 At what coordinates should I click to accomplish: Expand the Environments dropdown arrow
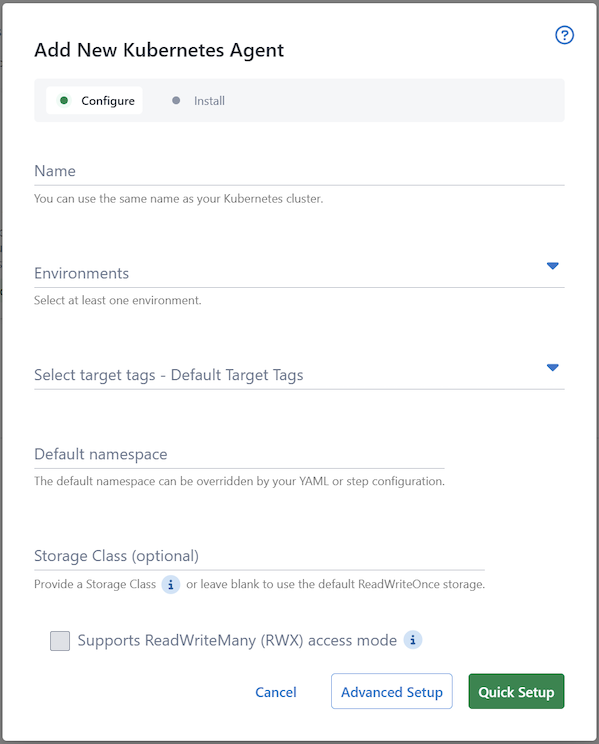click(552, 266)
